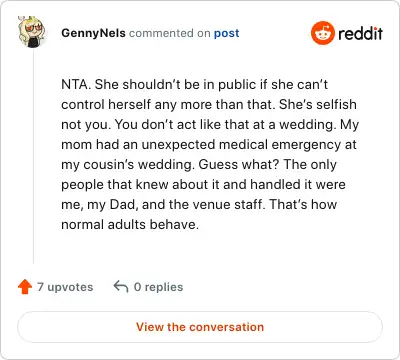Click the words "She's selfish" in comment
Image resolution: width=400 pixels, height=360 pixels.
pyautogui.click(x=318, y=104)
